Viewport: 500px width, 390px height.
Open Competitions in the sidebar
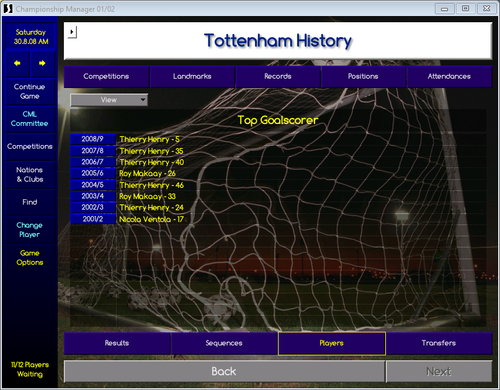(30, 146)
